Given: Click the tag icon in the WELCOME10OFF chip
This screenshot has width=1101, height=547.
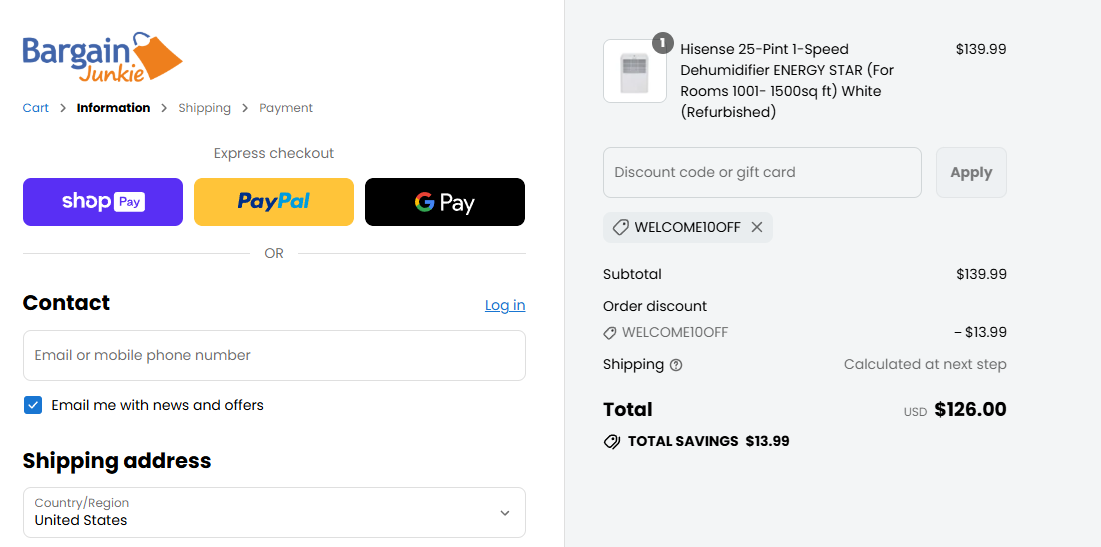Looking at the screenshot, I should (620, 228).
